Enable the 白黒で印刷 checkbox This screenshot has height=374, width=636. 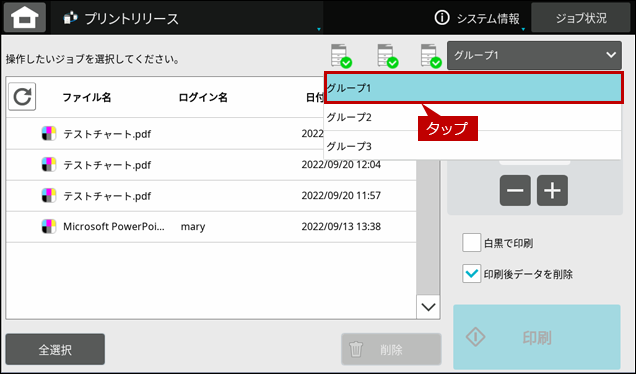coord(471,243)
